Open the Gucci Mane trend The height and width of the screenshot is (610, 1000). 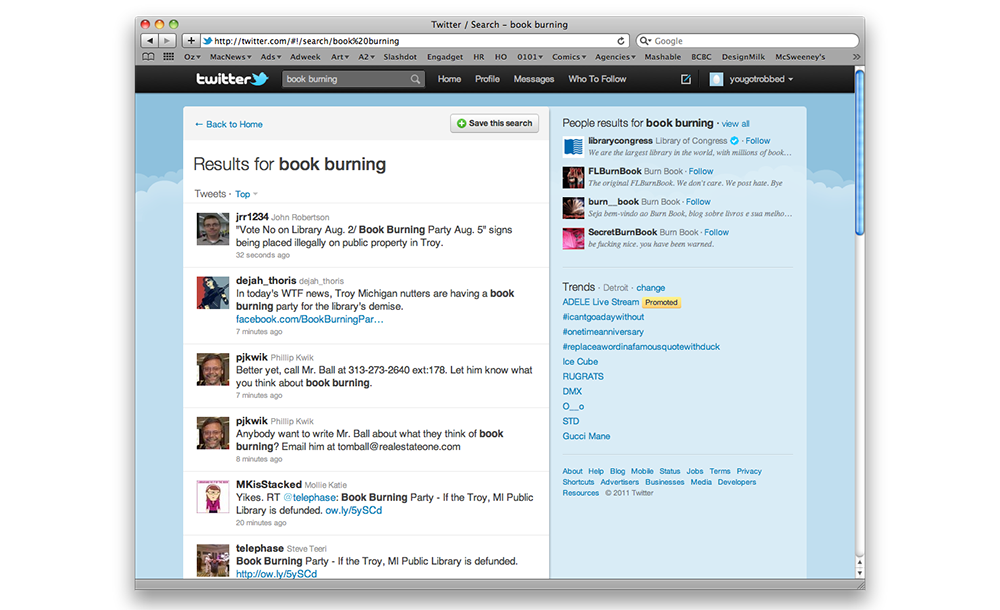(x=586, y=436)
